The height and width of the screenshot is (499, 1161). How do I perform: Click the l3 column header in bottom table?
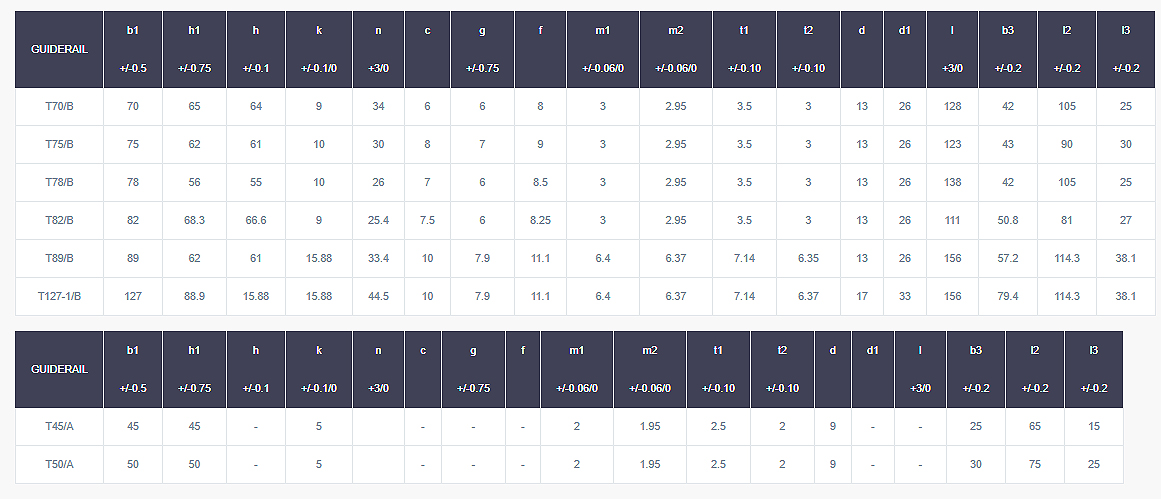1094,369
